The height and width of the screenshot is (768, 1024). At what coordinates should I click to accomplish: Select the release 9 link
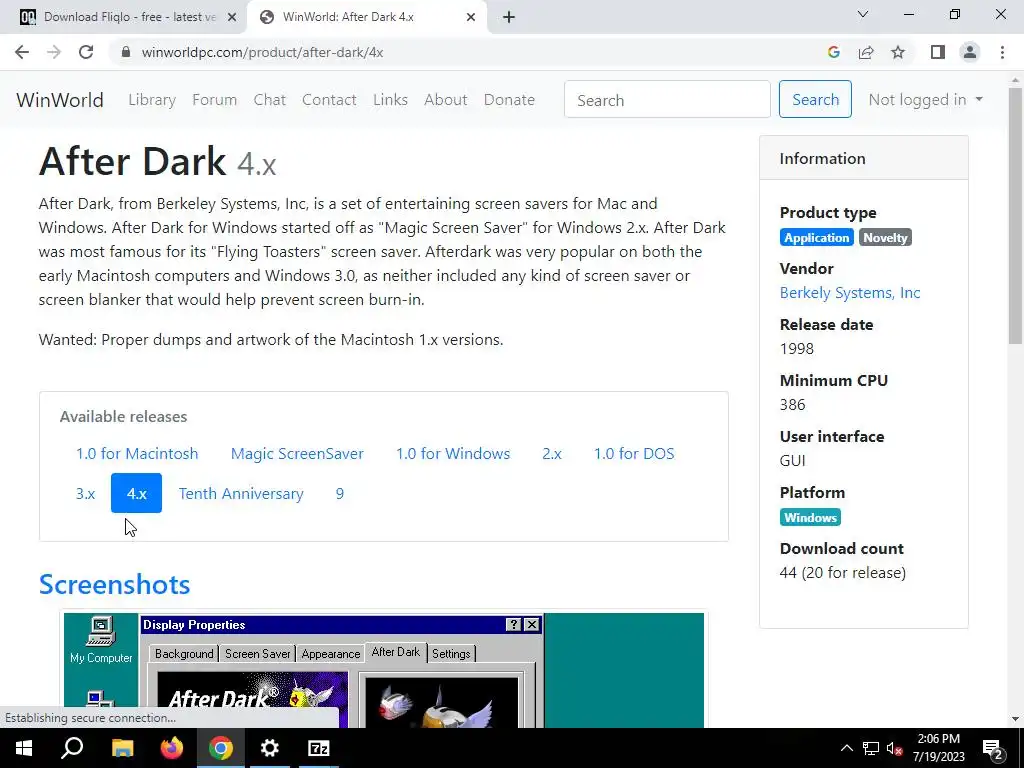340,494
